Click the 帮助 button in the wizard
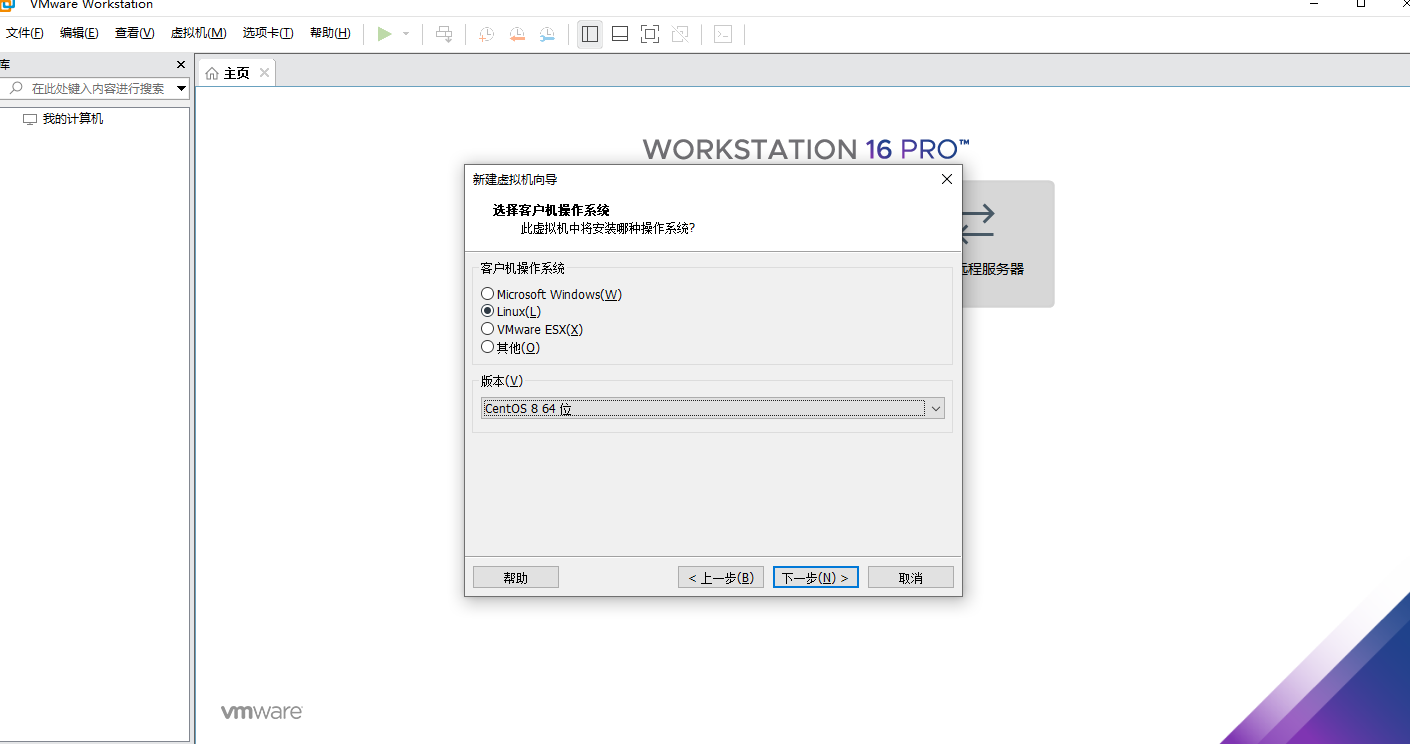Screen dimensions: 1410x744 (516, 578)
